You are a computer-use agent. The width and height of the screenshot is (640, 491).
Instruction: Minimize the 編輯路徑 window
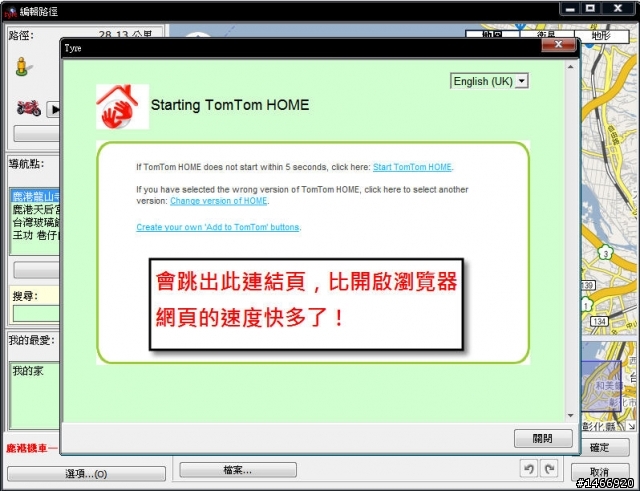(570, 9)
